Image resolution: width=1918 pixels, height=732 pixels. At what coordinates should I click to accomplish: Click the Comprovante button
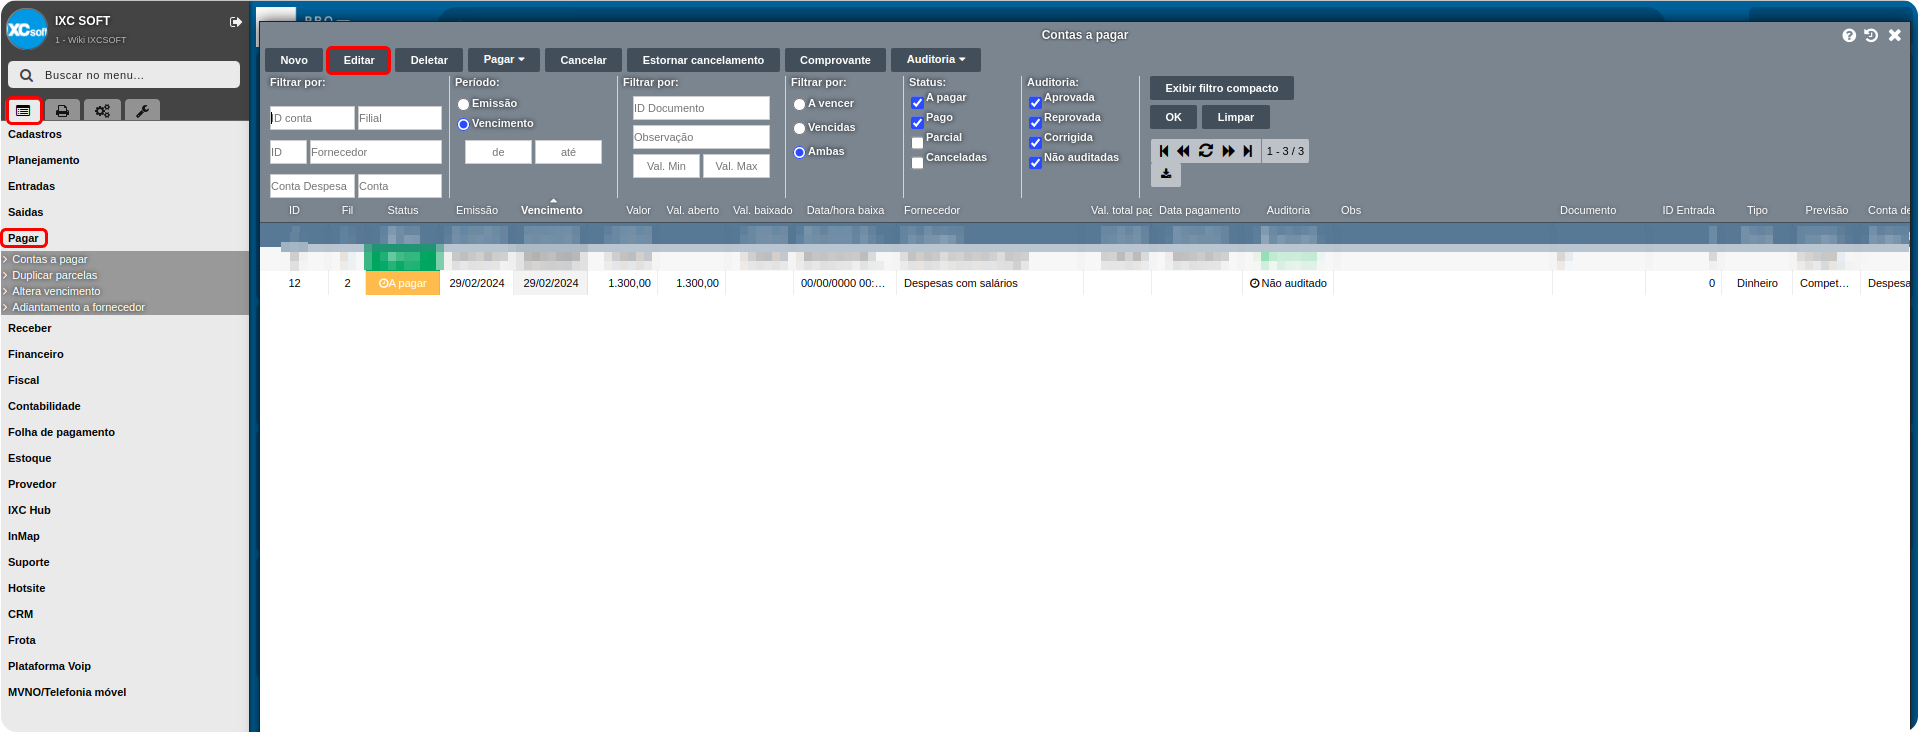coord(835,60)
